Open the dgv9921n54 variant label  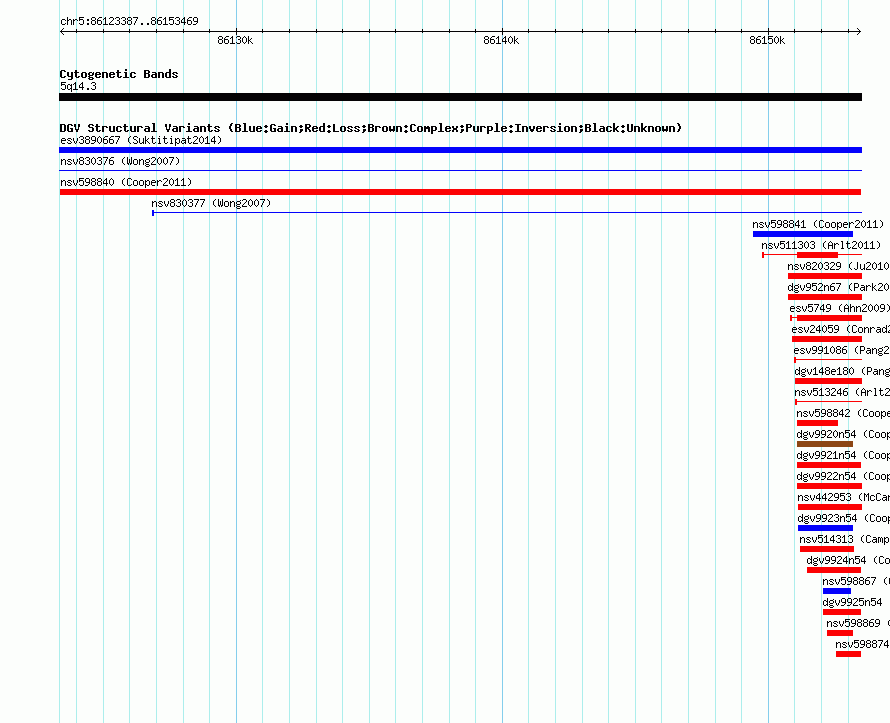click(x=843, y=455)
